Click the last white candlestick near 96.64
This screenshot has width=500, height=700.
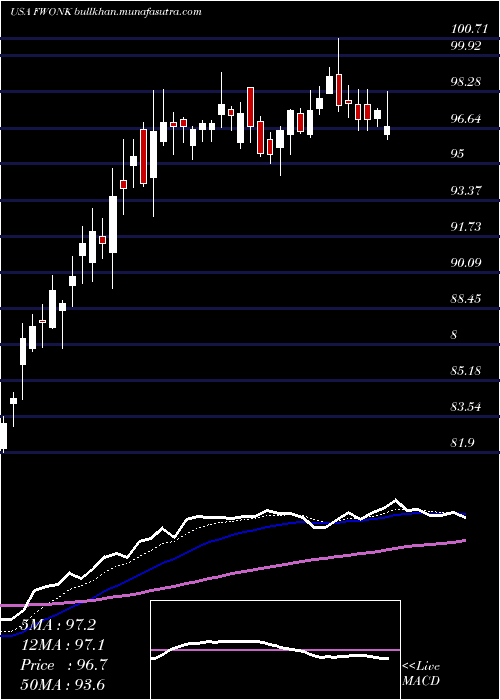coord(387,130)
